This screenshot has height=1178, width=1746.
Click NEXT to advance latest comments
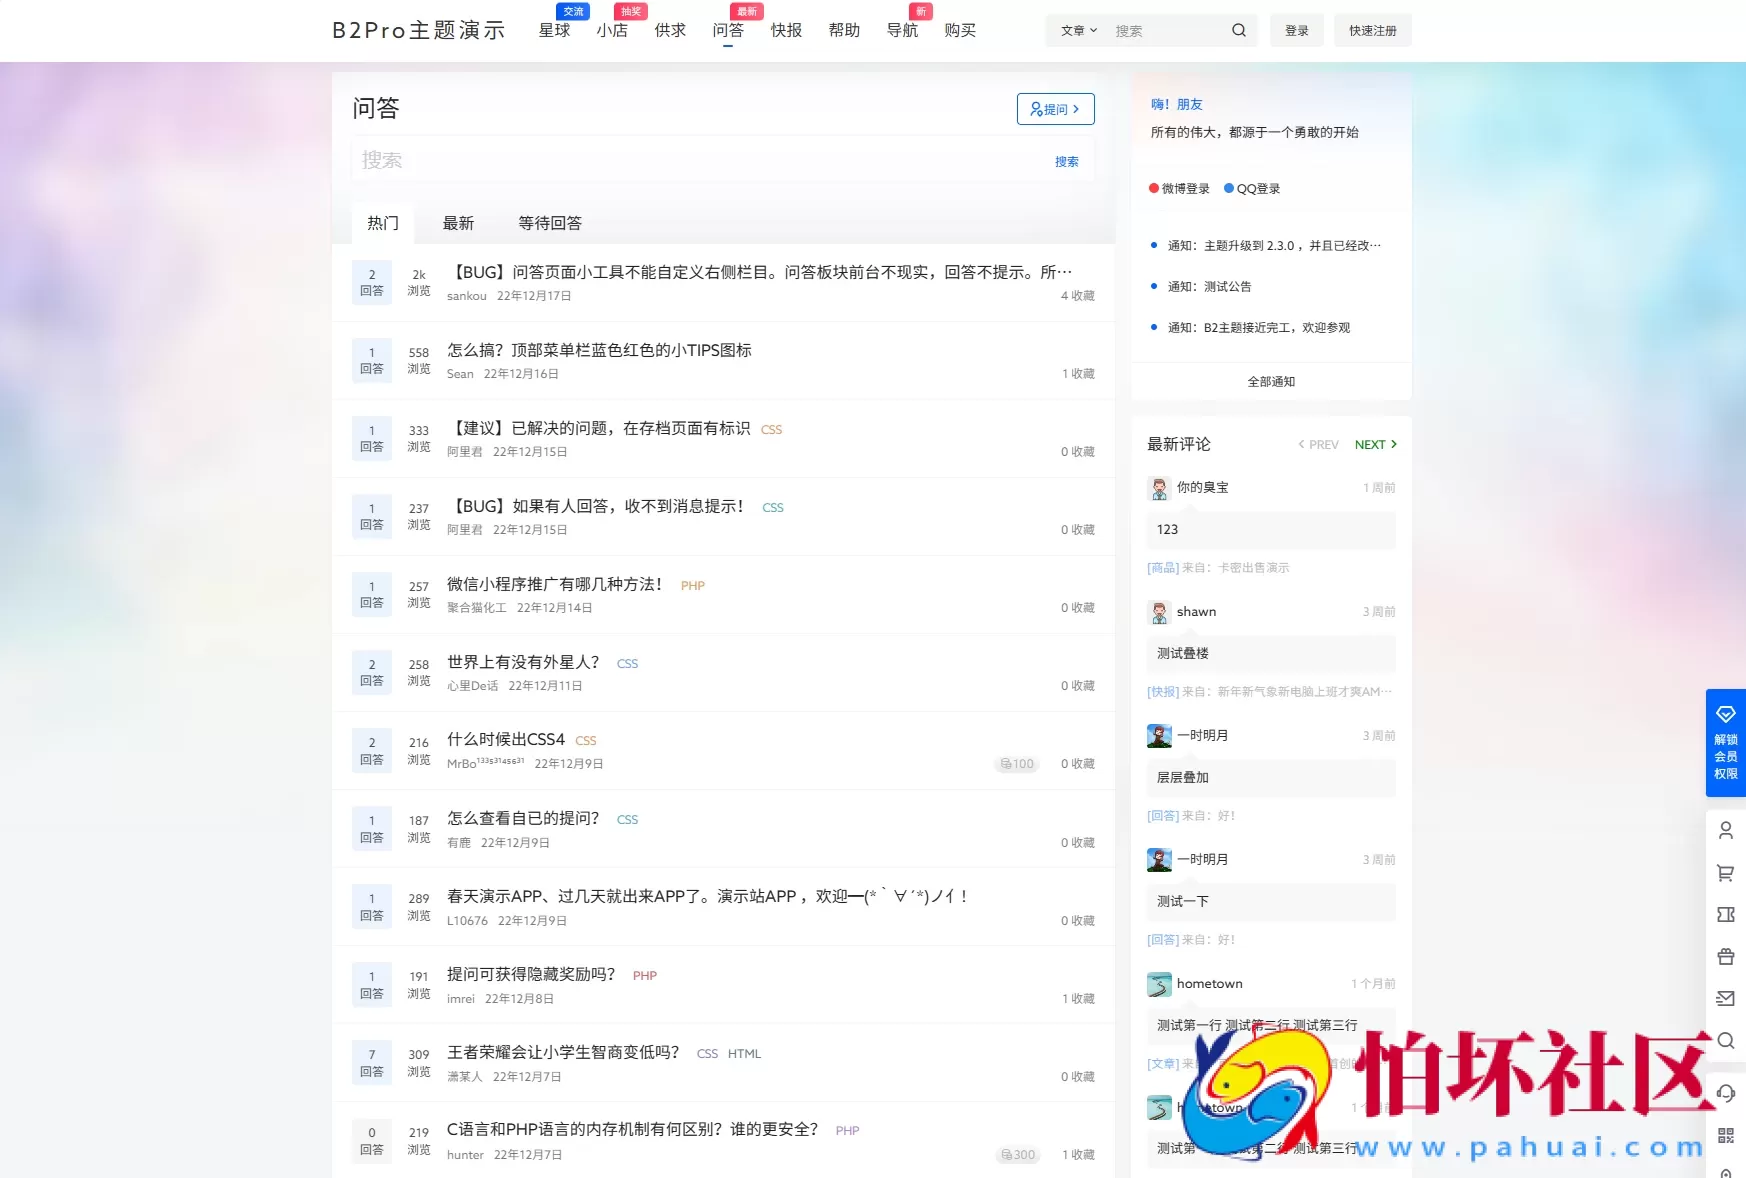pyautogui.click(x=1375, y=444)
